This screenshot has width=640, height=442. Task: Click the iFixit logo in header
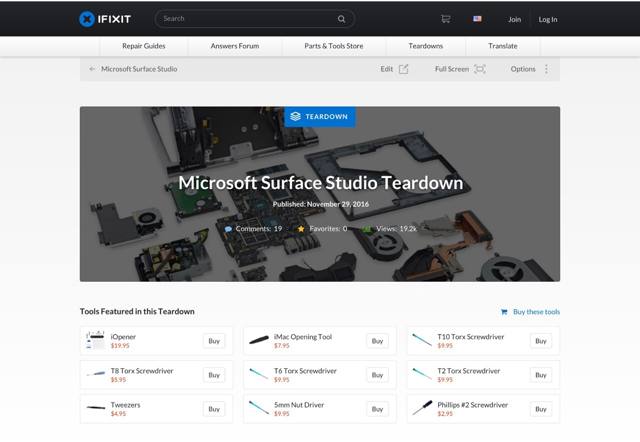point(105,18)
